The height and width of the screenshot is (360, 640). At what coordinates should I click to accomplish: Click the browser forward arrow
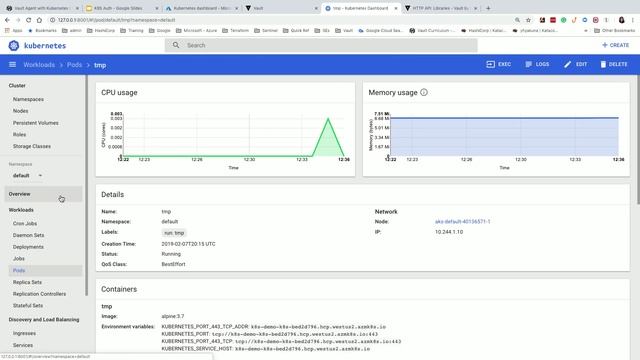point(18,20)
